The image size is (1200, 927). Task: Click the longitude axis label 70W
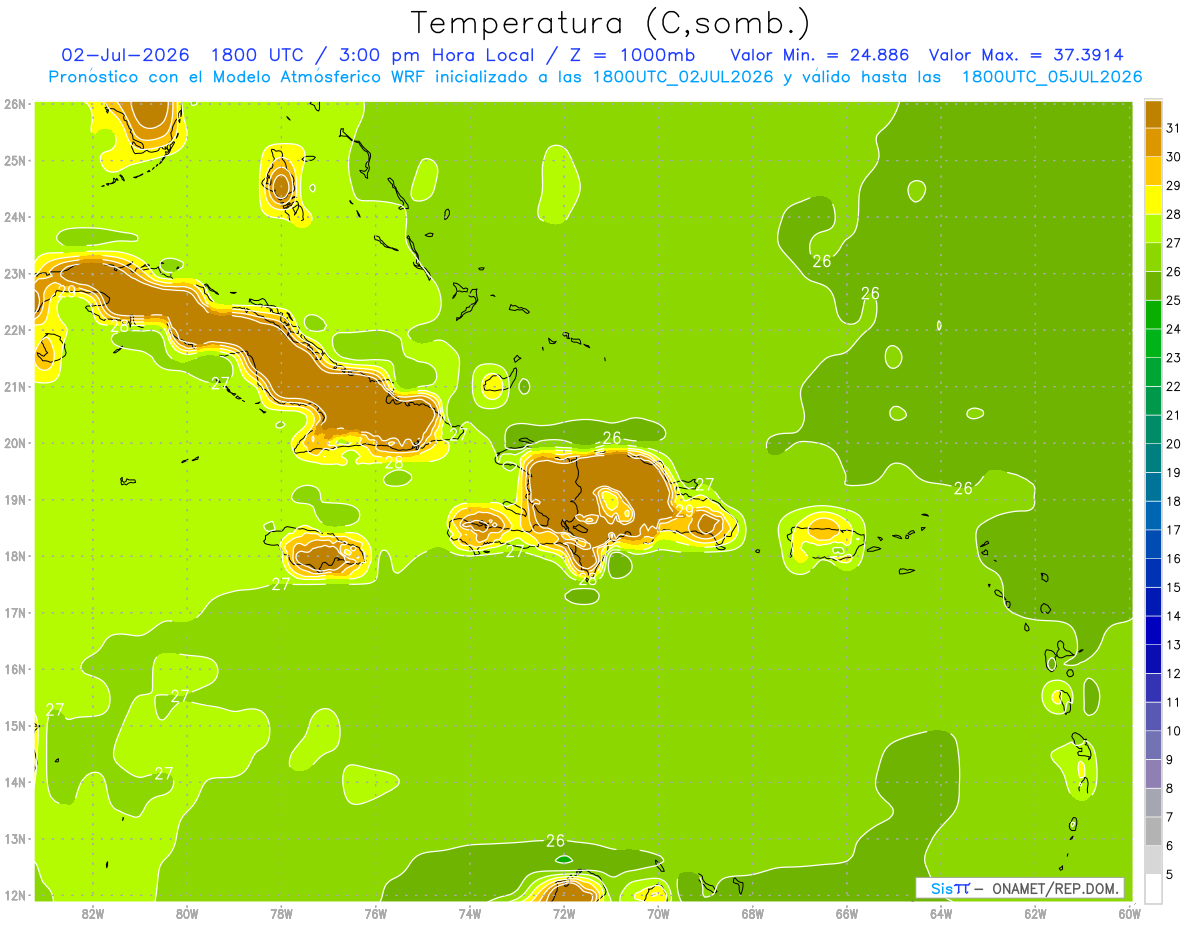tap(658, 912)
